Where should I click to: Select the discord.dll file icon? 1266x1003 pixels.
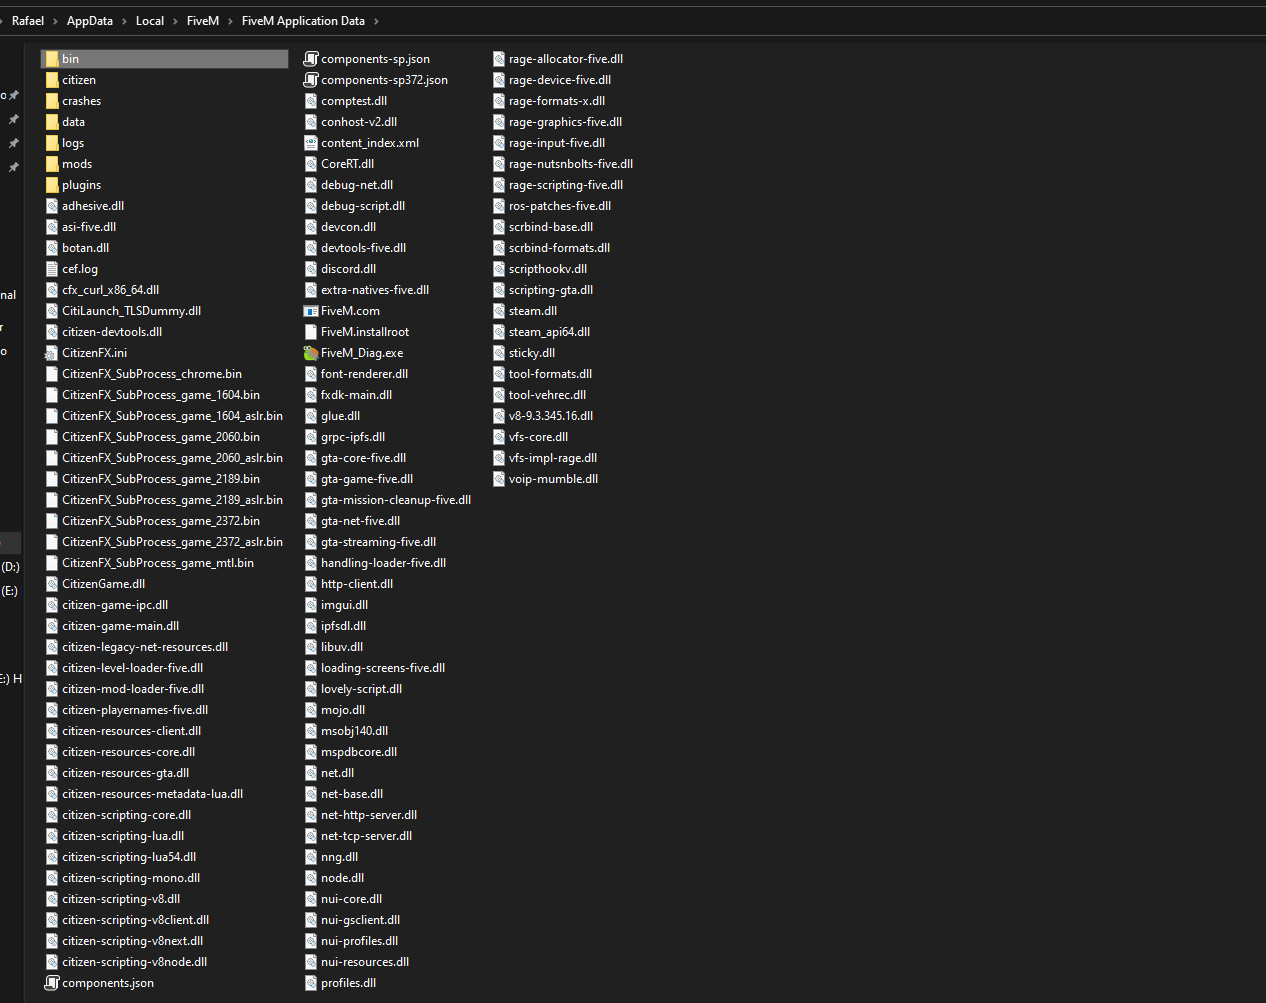tap(311, 268)
